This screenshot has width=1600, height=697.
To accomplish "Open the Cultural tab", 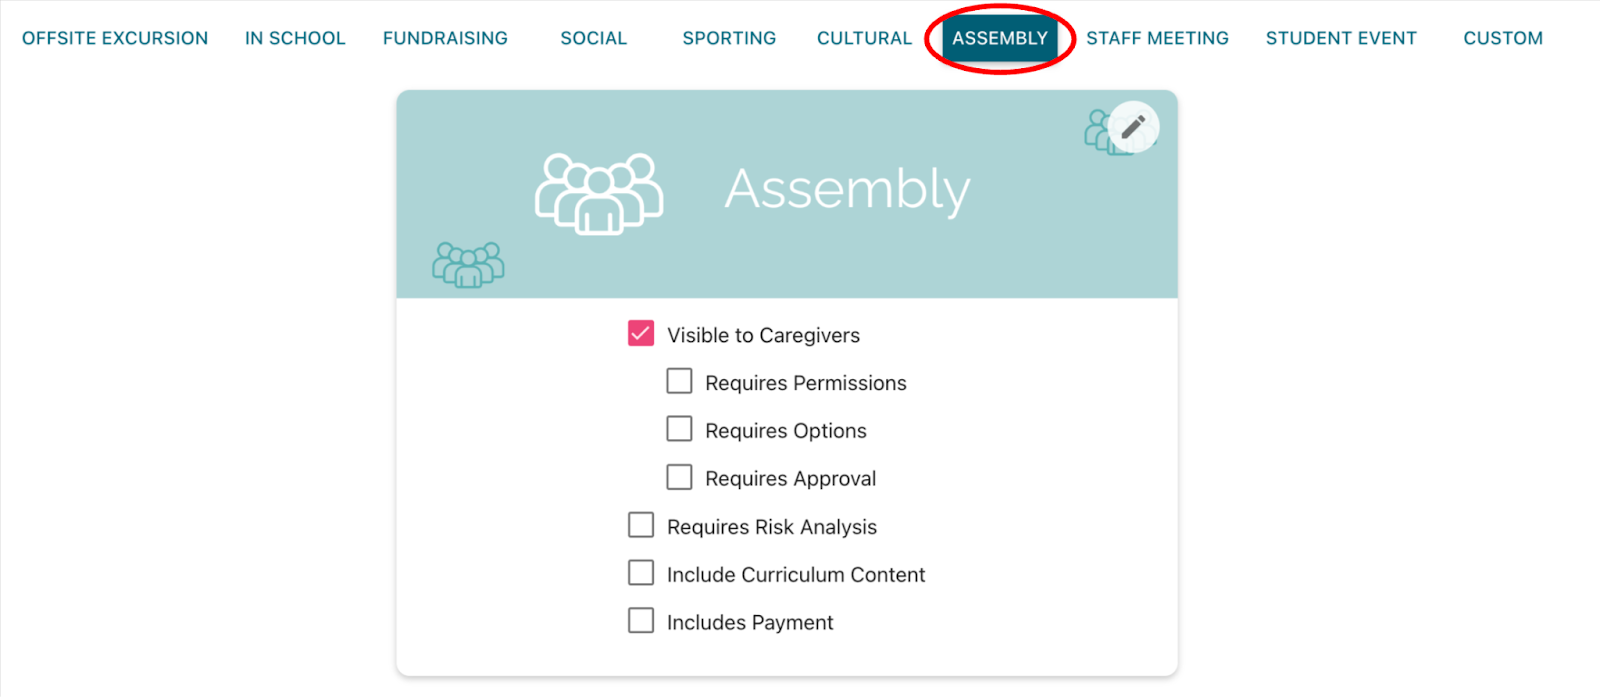I will point(864,38).
